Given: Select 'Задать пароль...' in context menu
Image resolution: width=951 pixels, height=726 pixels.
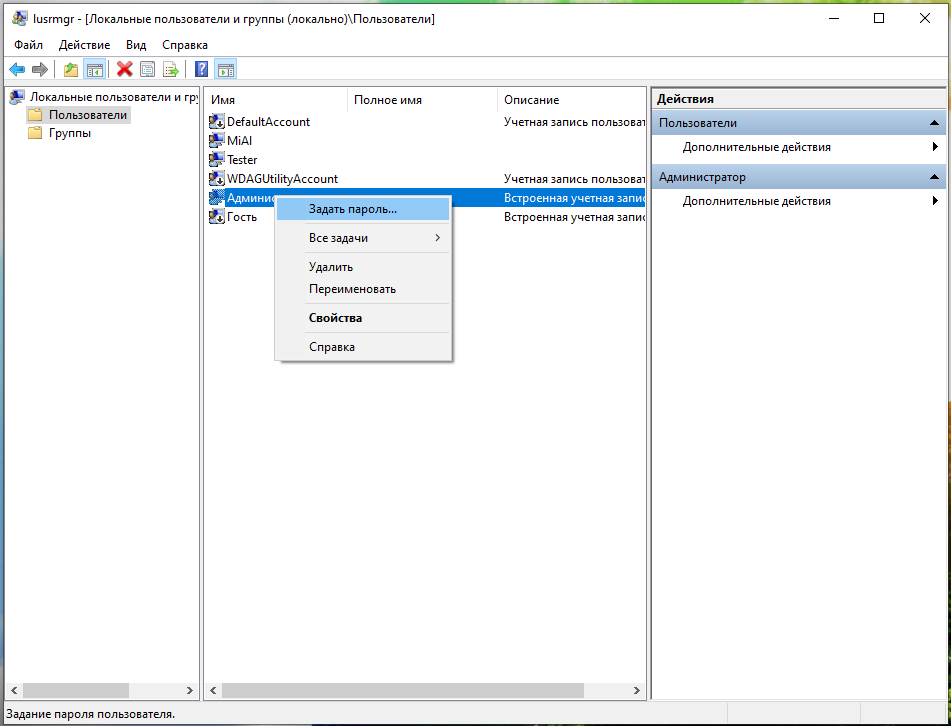Looking at the screenshot, I should [352, 209].
